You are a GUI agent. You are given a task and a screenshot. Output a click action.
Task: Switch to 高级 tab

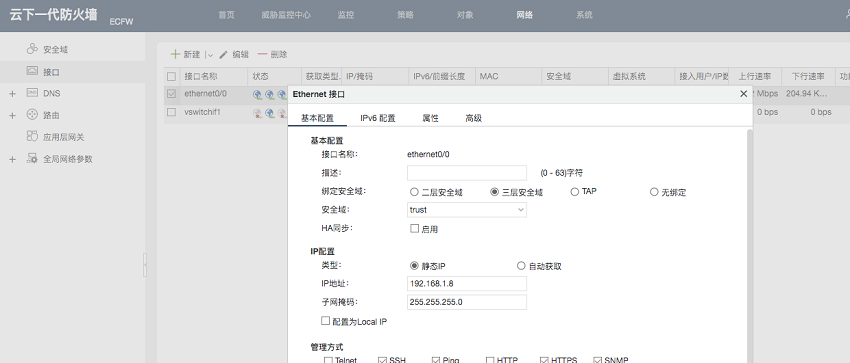pyautogui.click(x=473, y=118)
